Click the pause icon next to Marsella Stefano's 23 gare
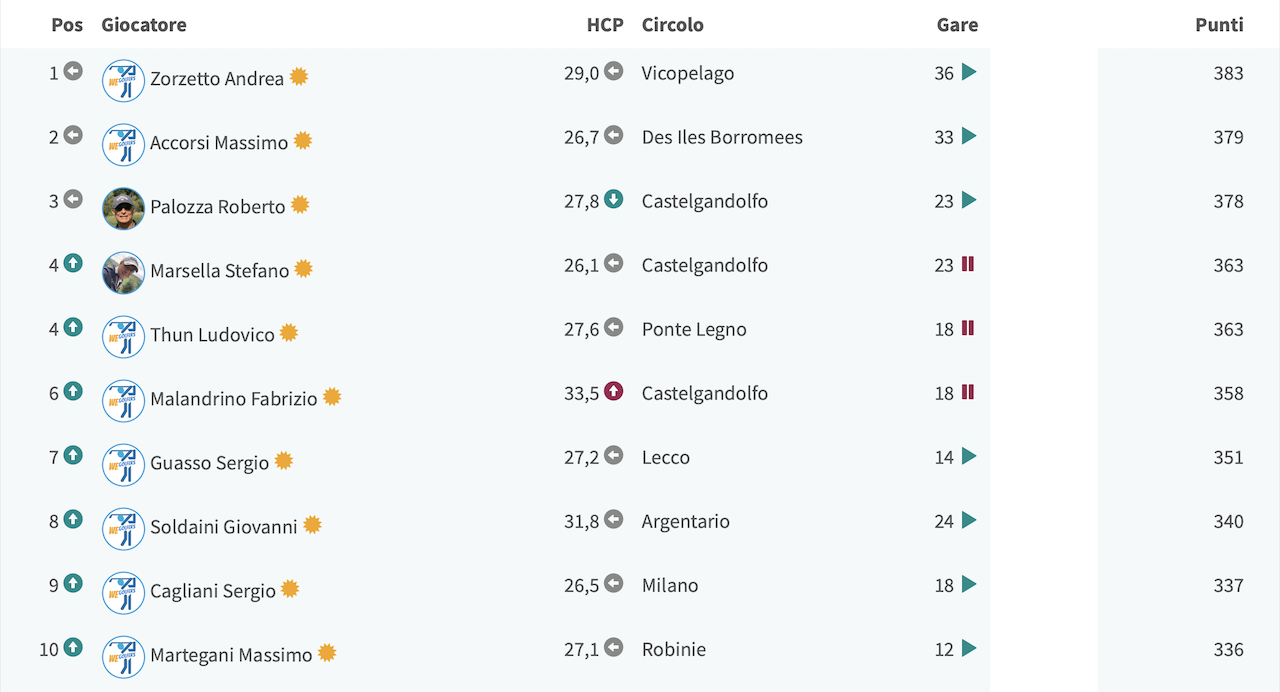1280x692 pixels. tap(968, 264)
